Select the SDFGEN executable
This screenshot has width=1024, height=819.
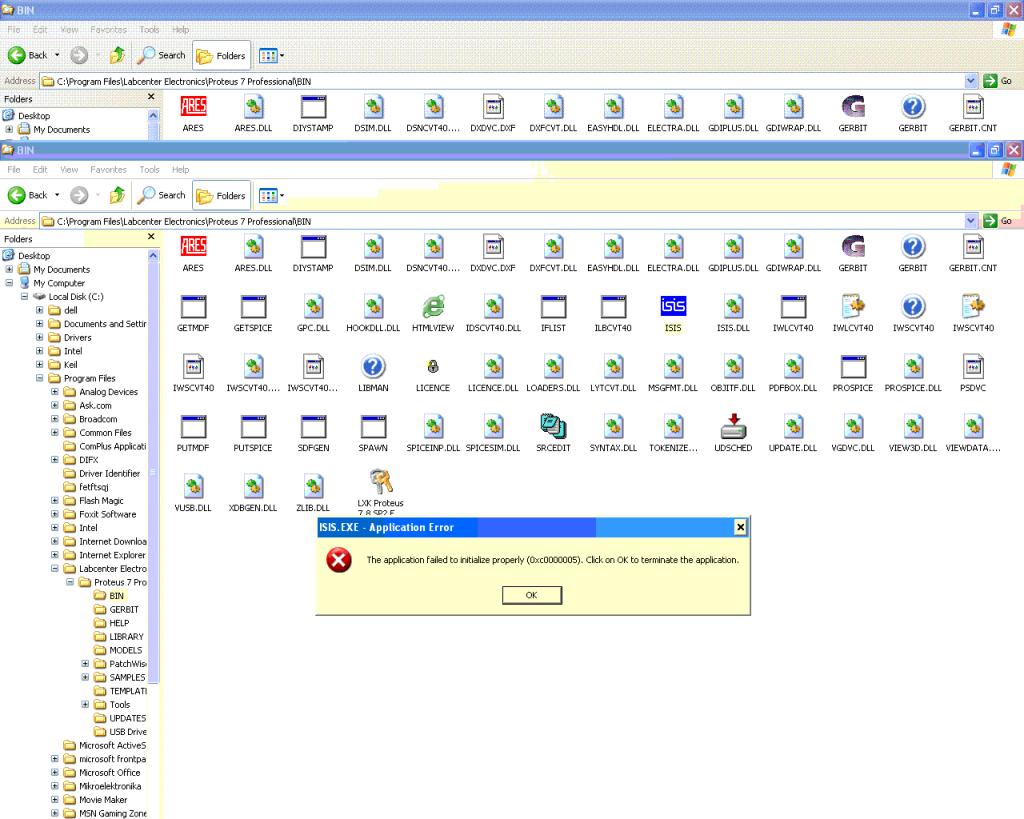pyautogui.click(x=313, y=426)
